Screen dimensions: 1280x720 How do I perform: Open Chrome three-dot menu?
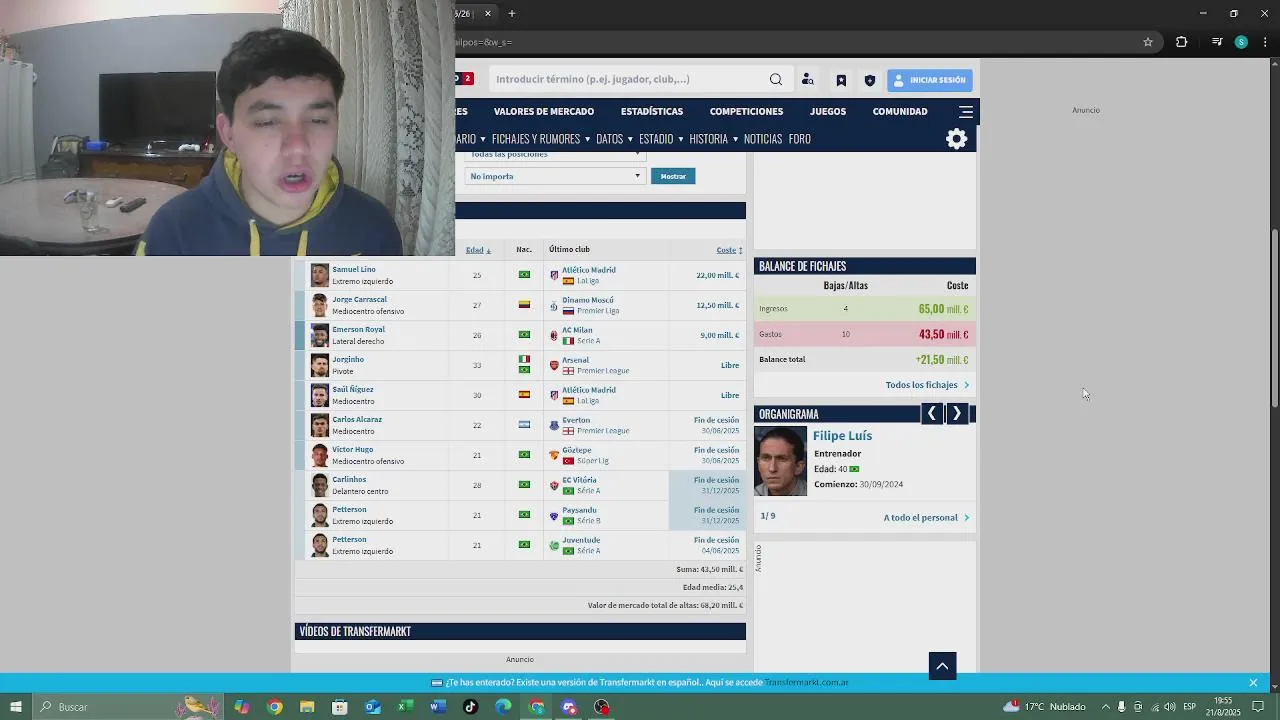[x=1266, y=42]
